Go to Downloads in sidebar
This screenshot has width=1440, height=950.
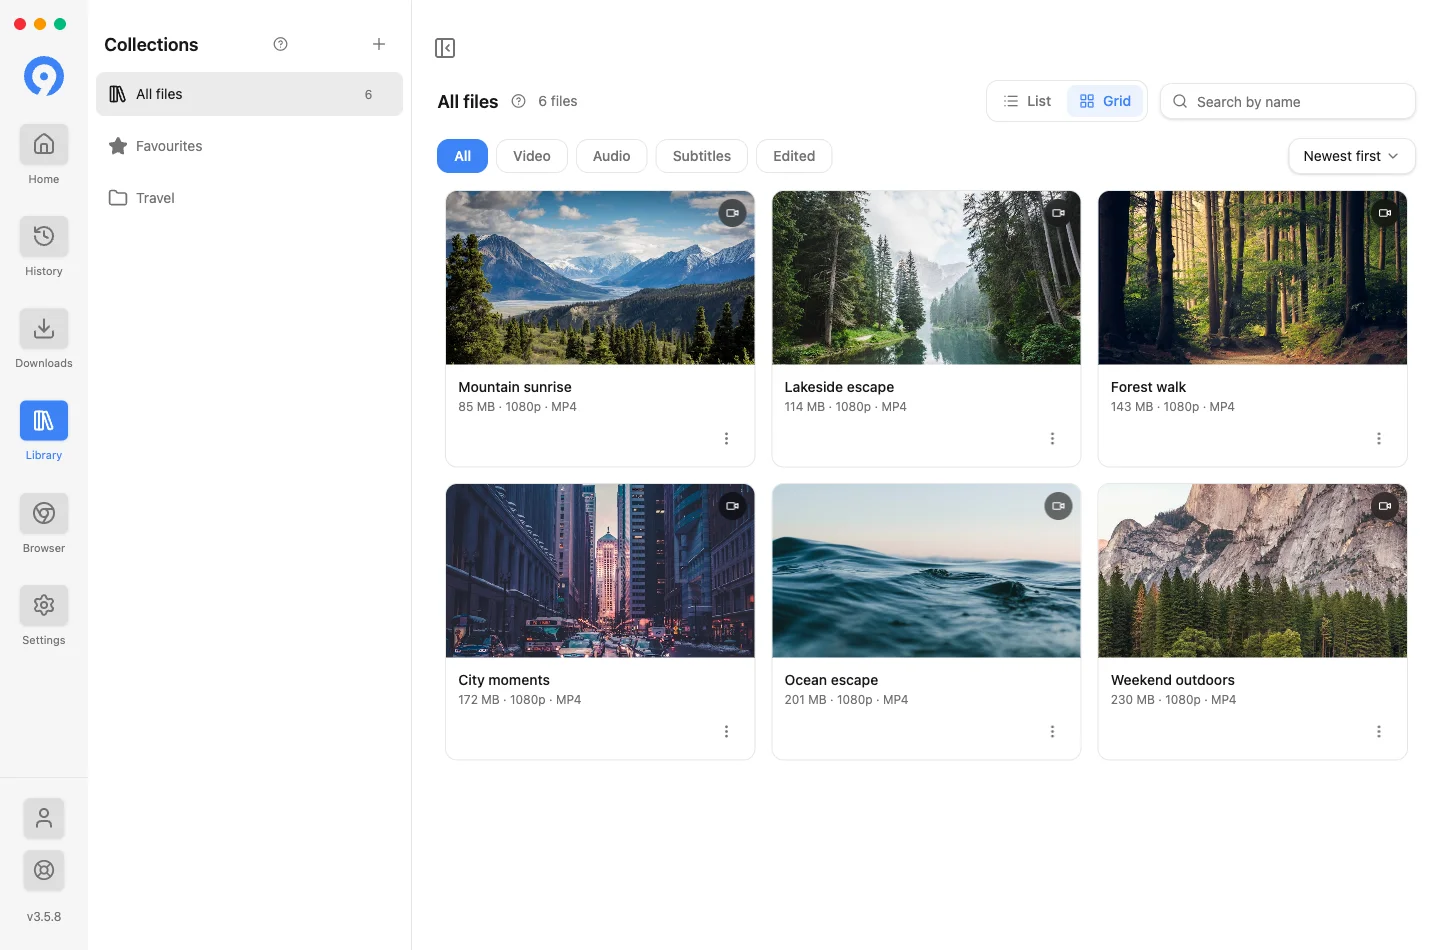coord(44,328)
